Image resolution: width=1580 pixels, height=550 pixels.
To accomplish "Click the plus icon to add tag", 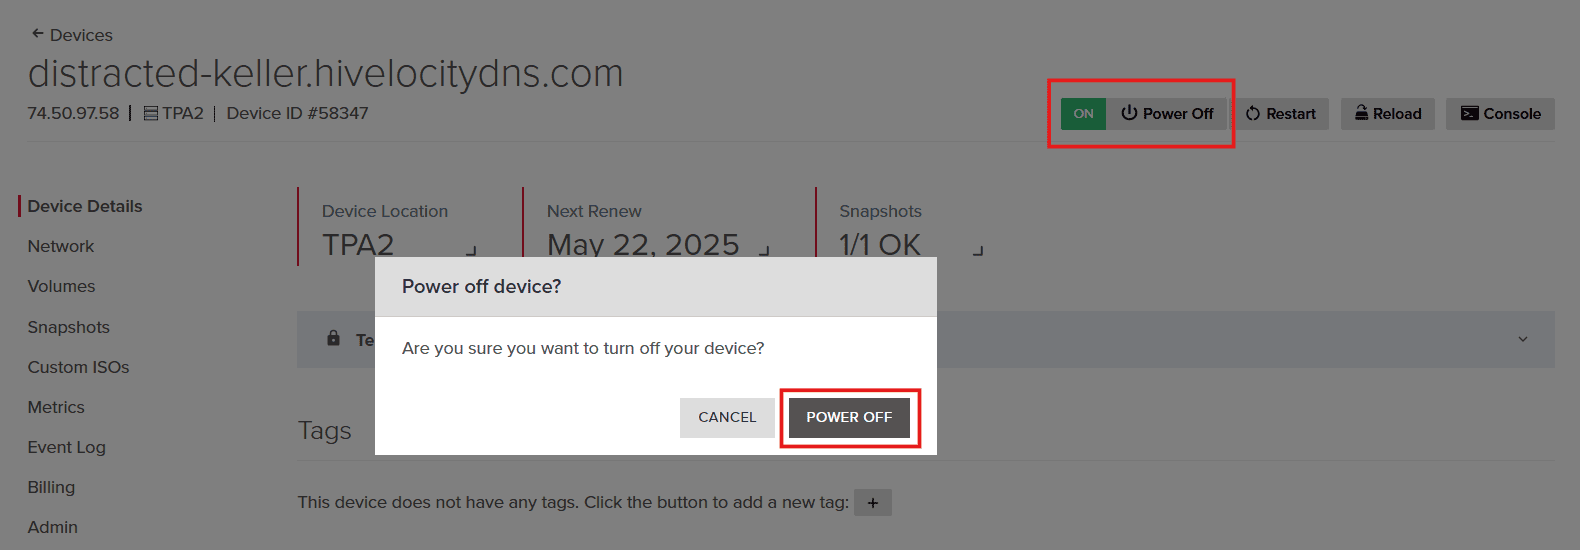I will pyautogui.click(x=873, y=502).
